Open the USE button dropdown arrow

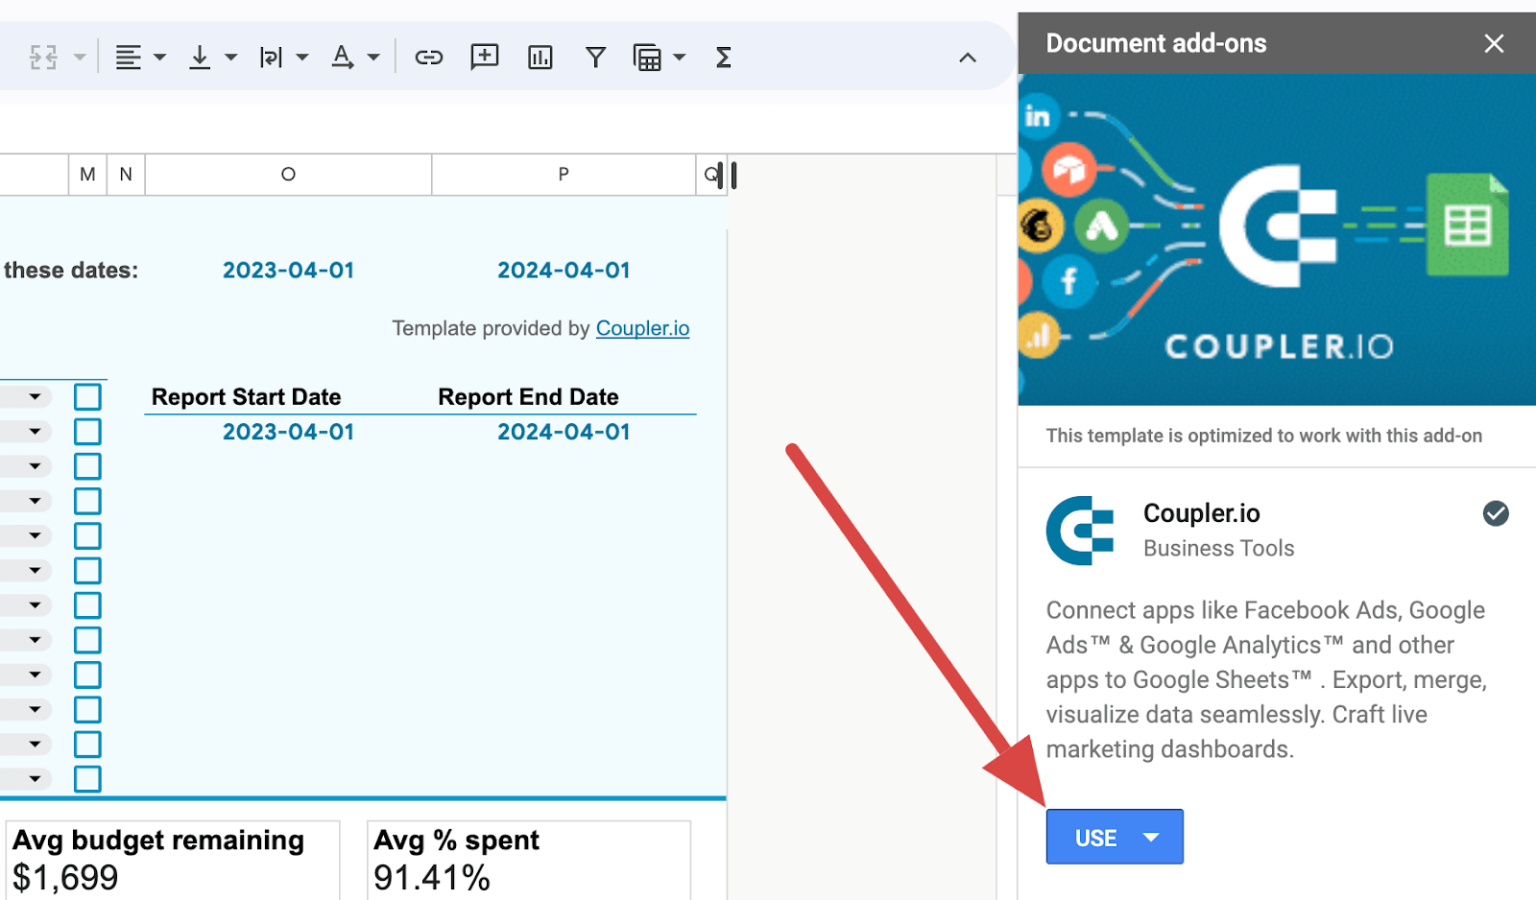click(x=1151, y=837)
